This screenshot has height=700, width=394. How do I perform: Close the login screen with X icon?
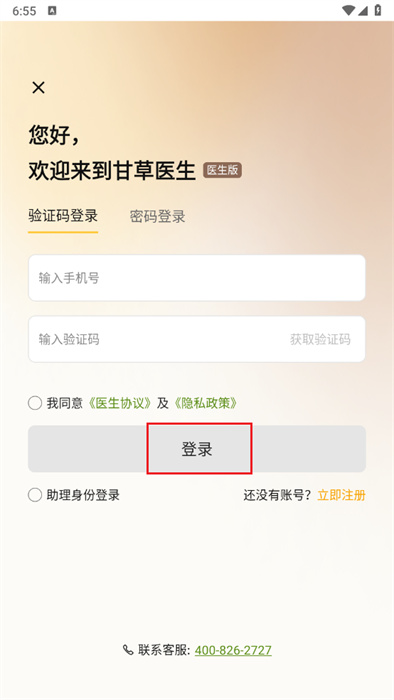click(38, 88)
